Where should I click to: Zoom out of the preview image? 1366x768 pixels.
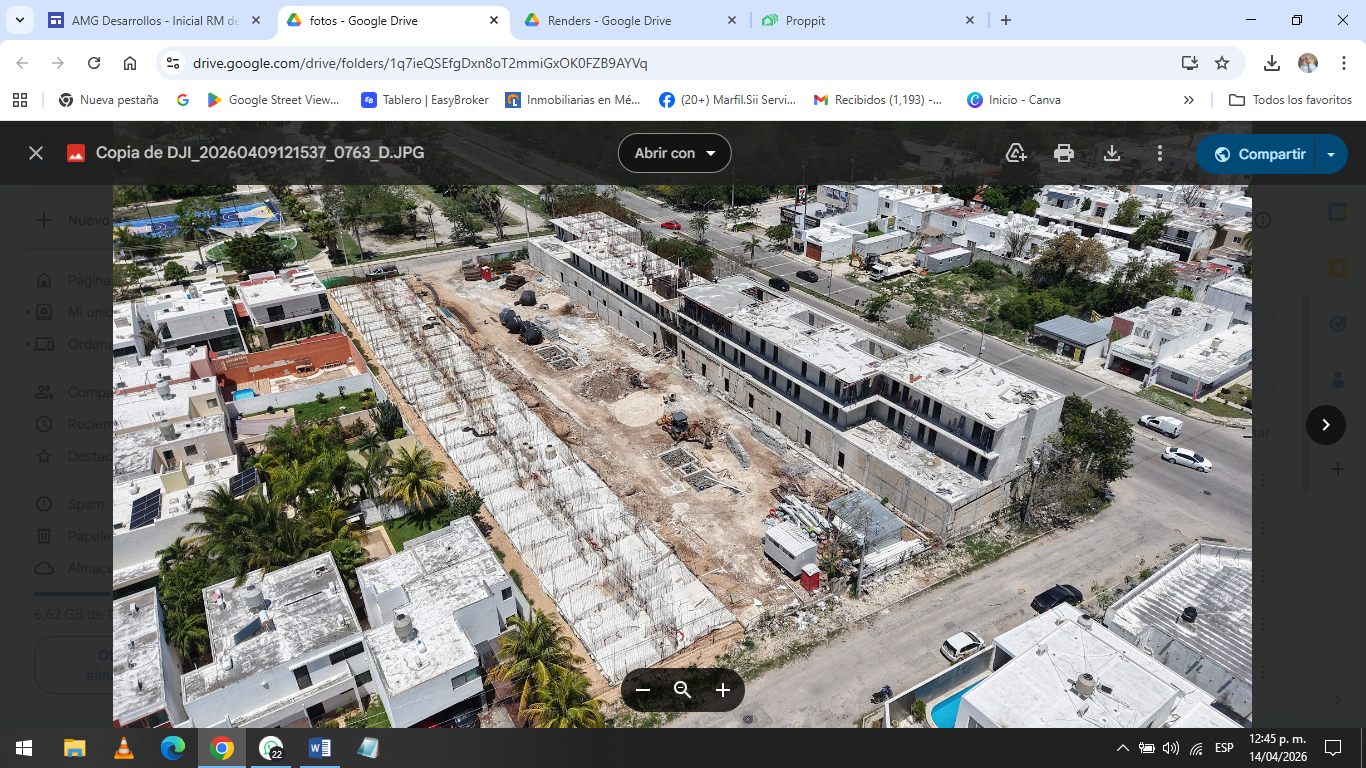pos(643,690)
